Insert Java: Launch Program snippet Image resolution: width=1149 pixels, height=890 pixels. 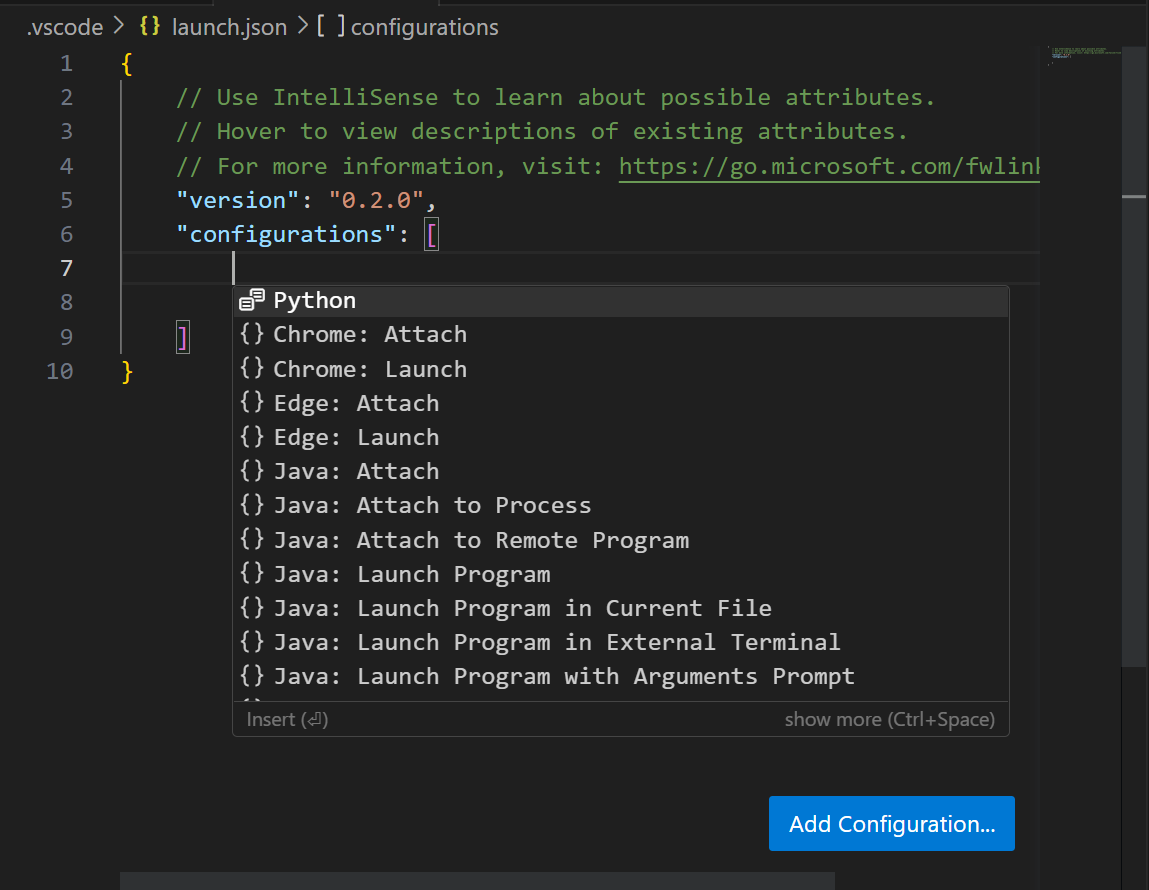click(x=621, y=574)
